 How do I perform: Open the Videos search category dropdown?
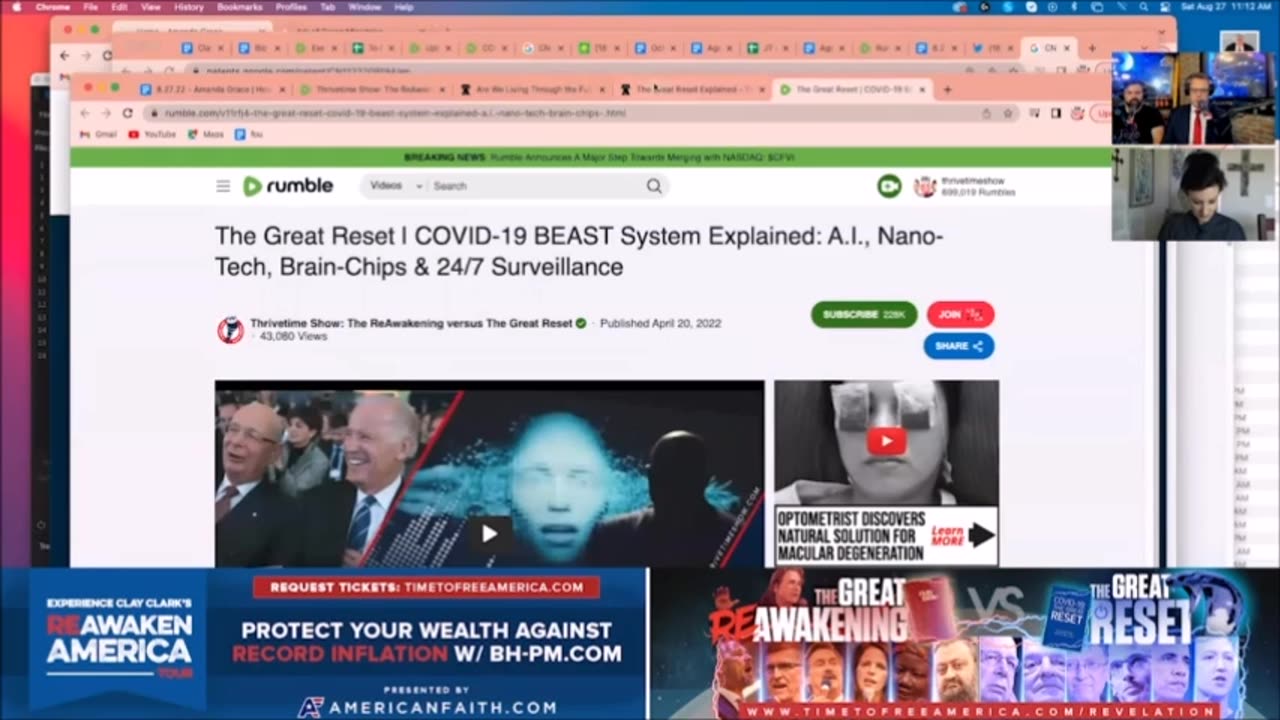396,186
